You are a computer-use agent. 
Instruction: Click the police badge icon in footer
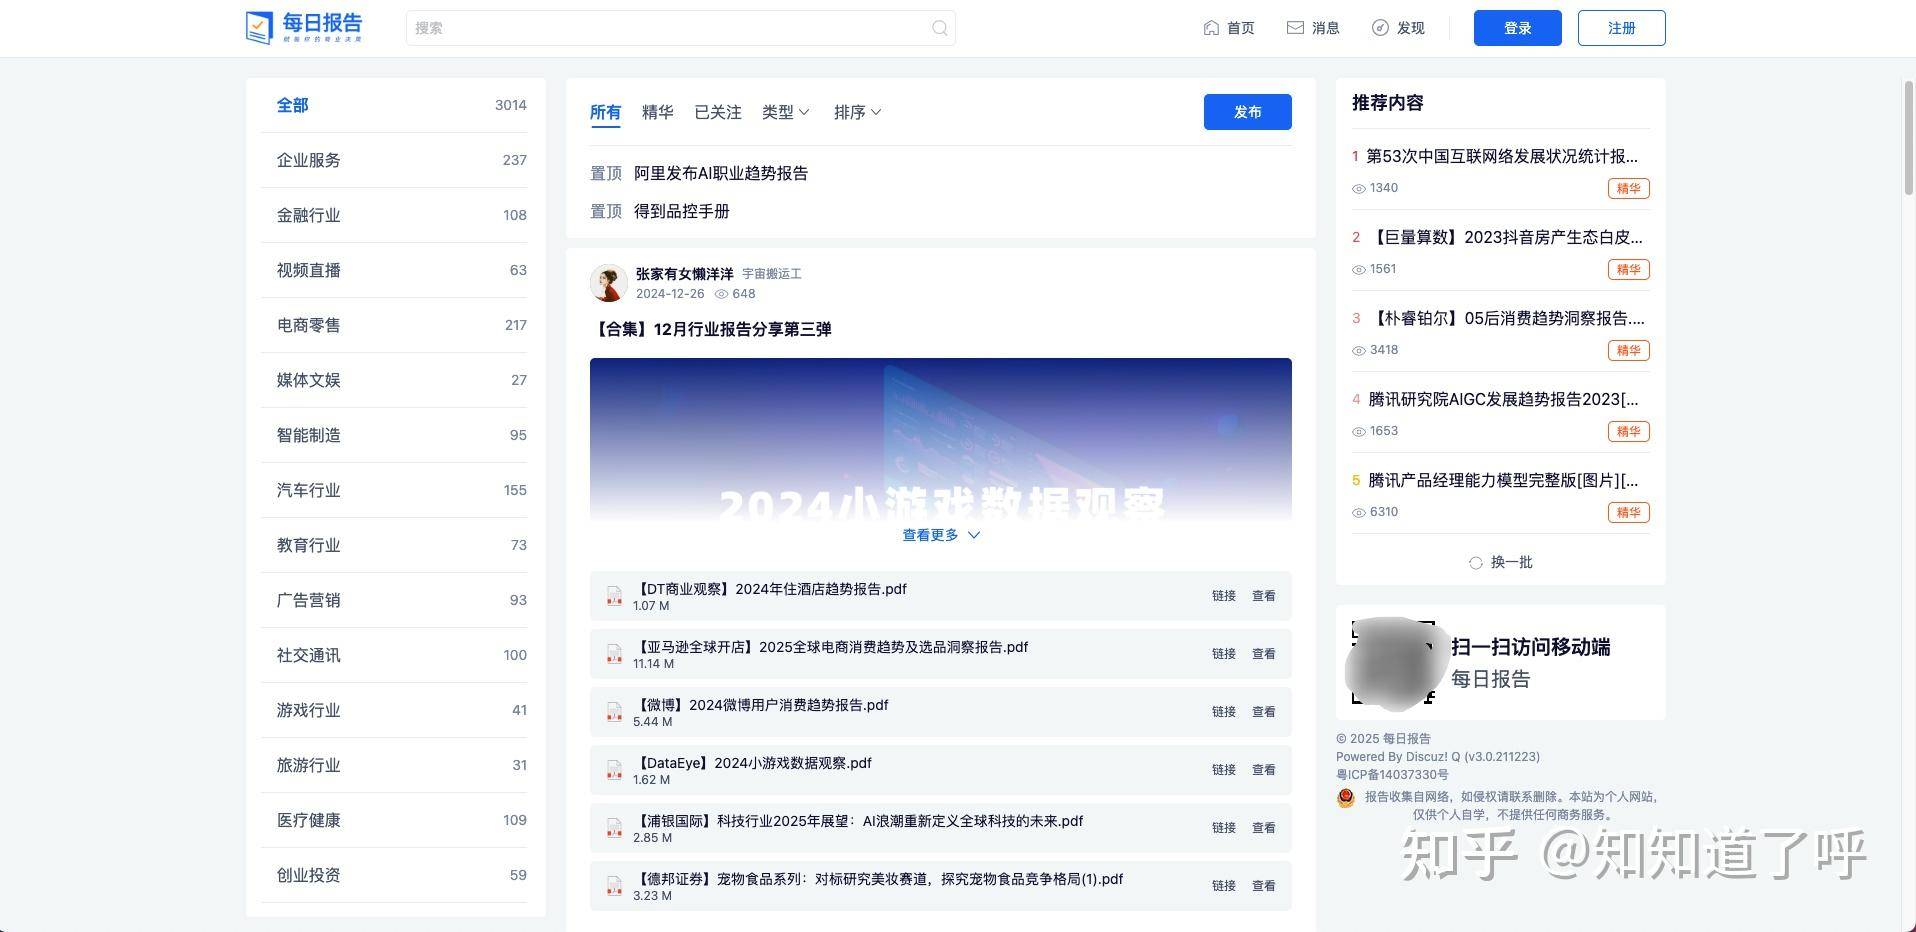pos(1346,798)
